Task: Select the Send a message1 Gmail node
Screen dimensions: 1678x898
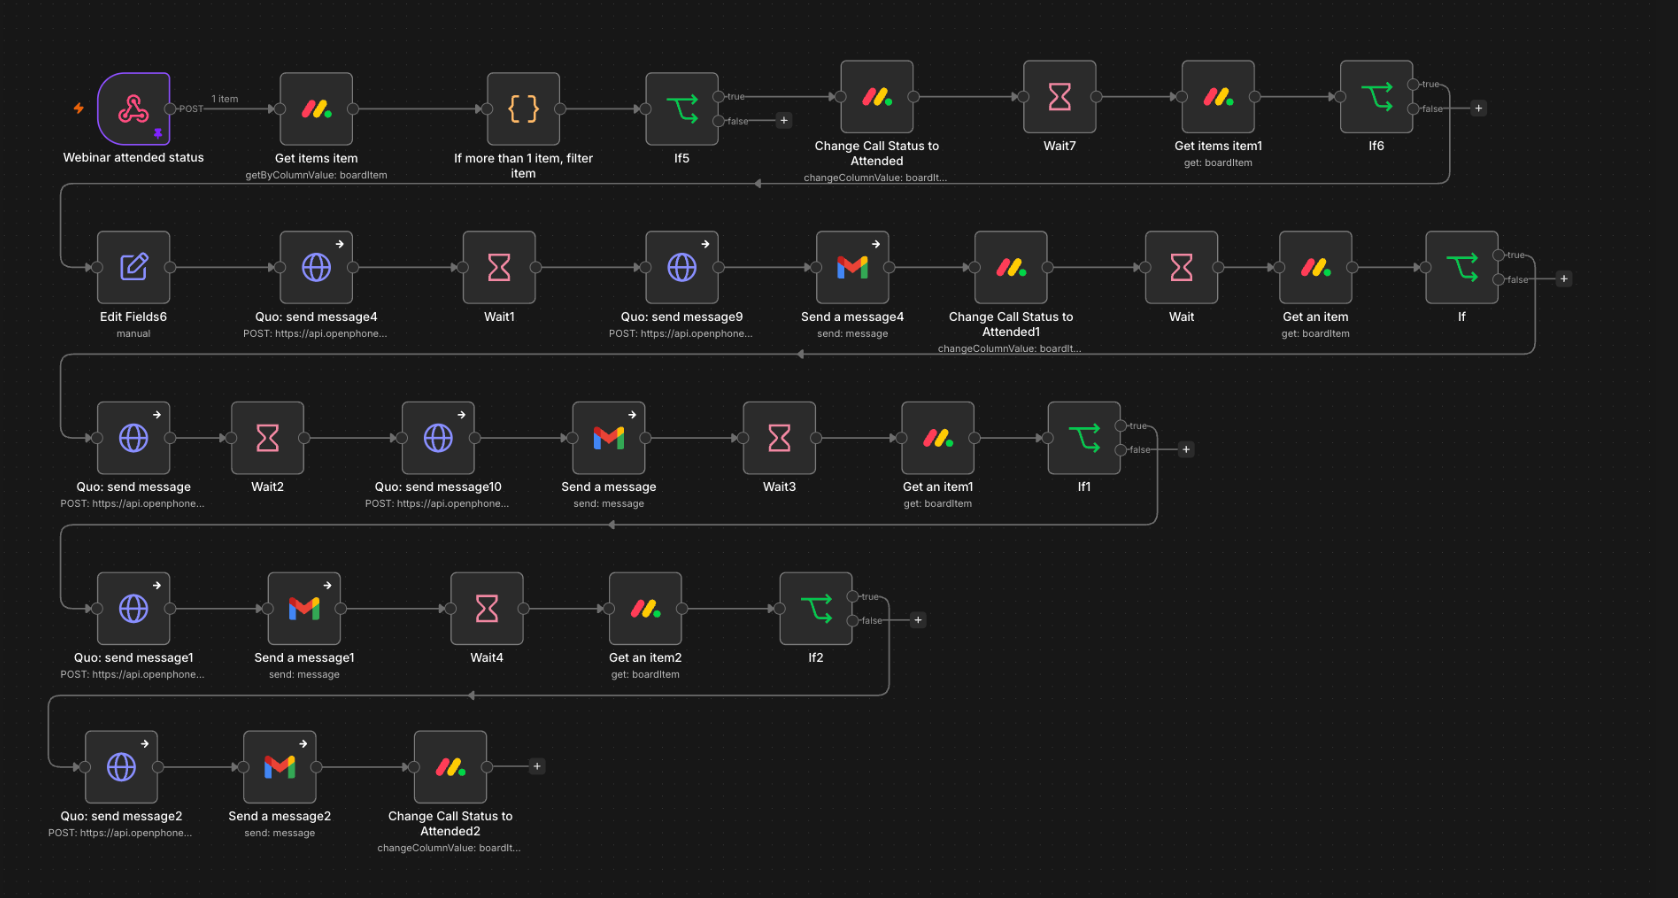Action: (304, 608)
